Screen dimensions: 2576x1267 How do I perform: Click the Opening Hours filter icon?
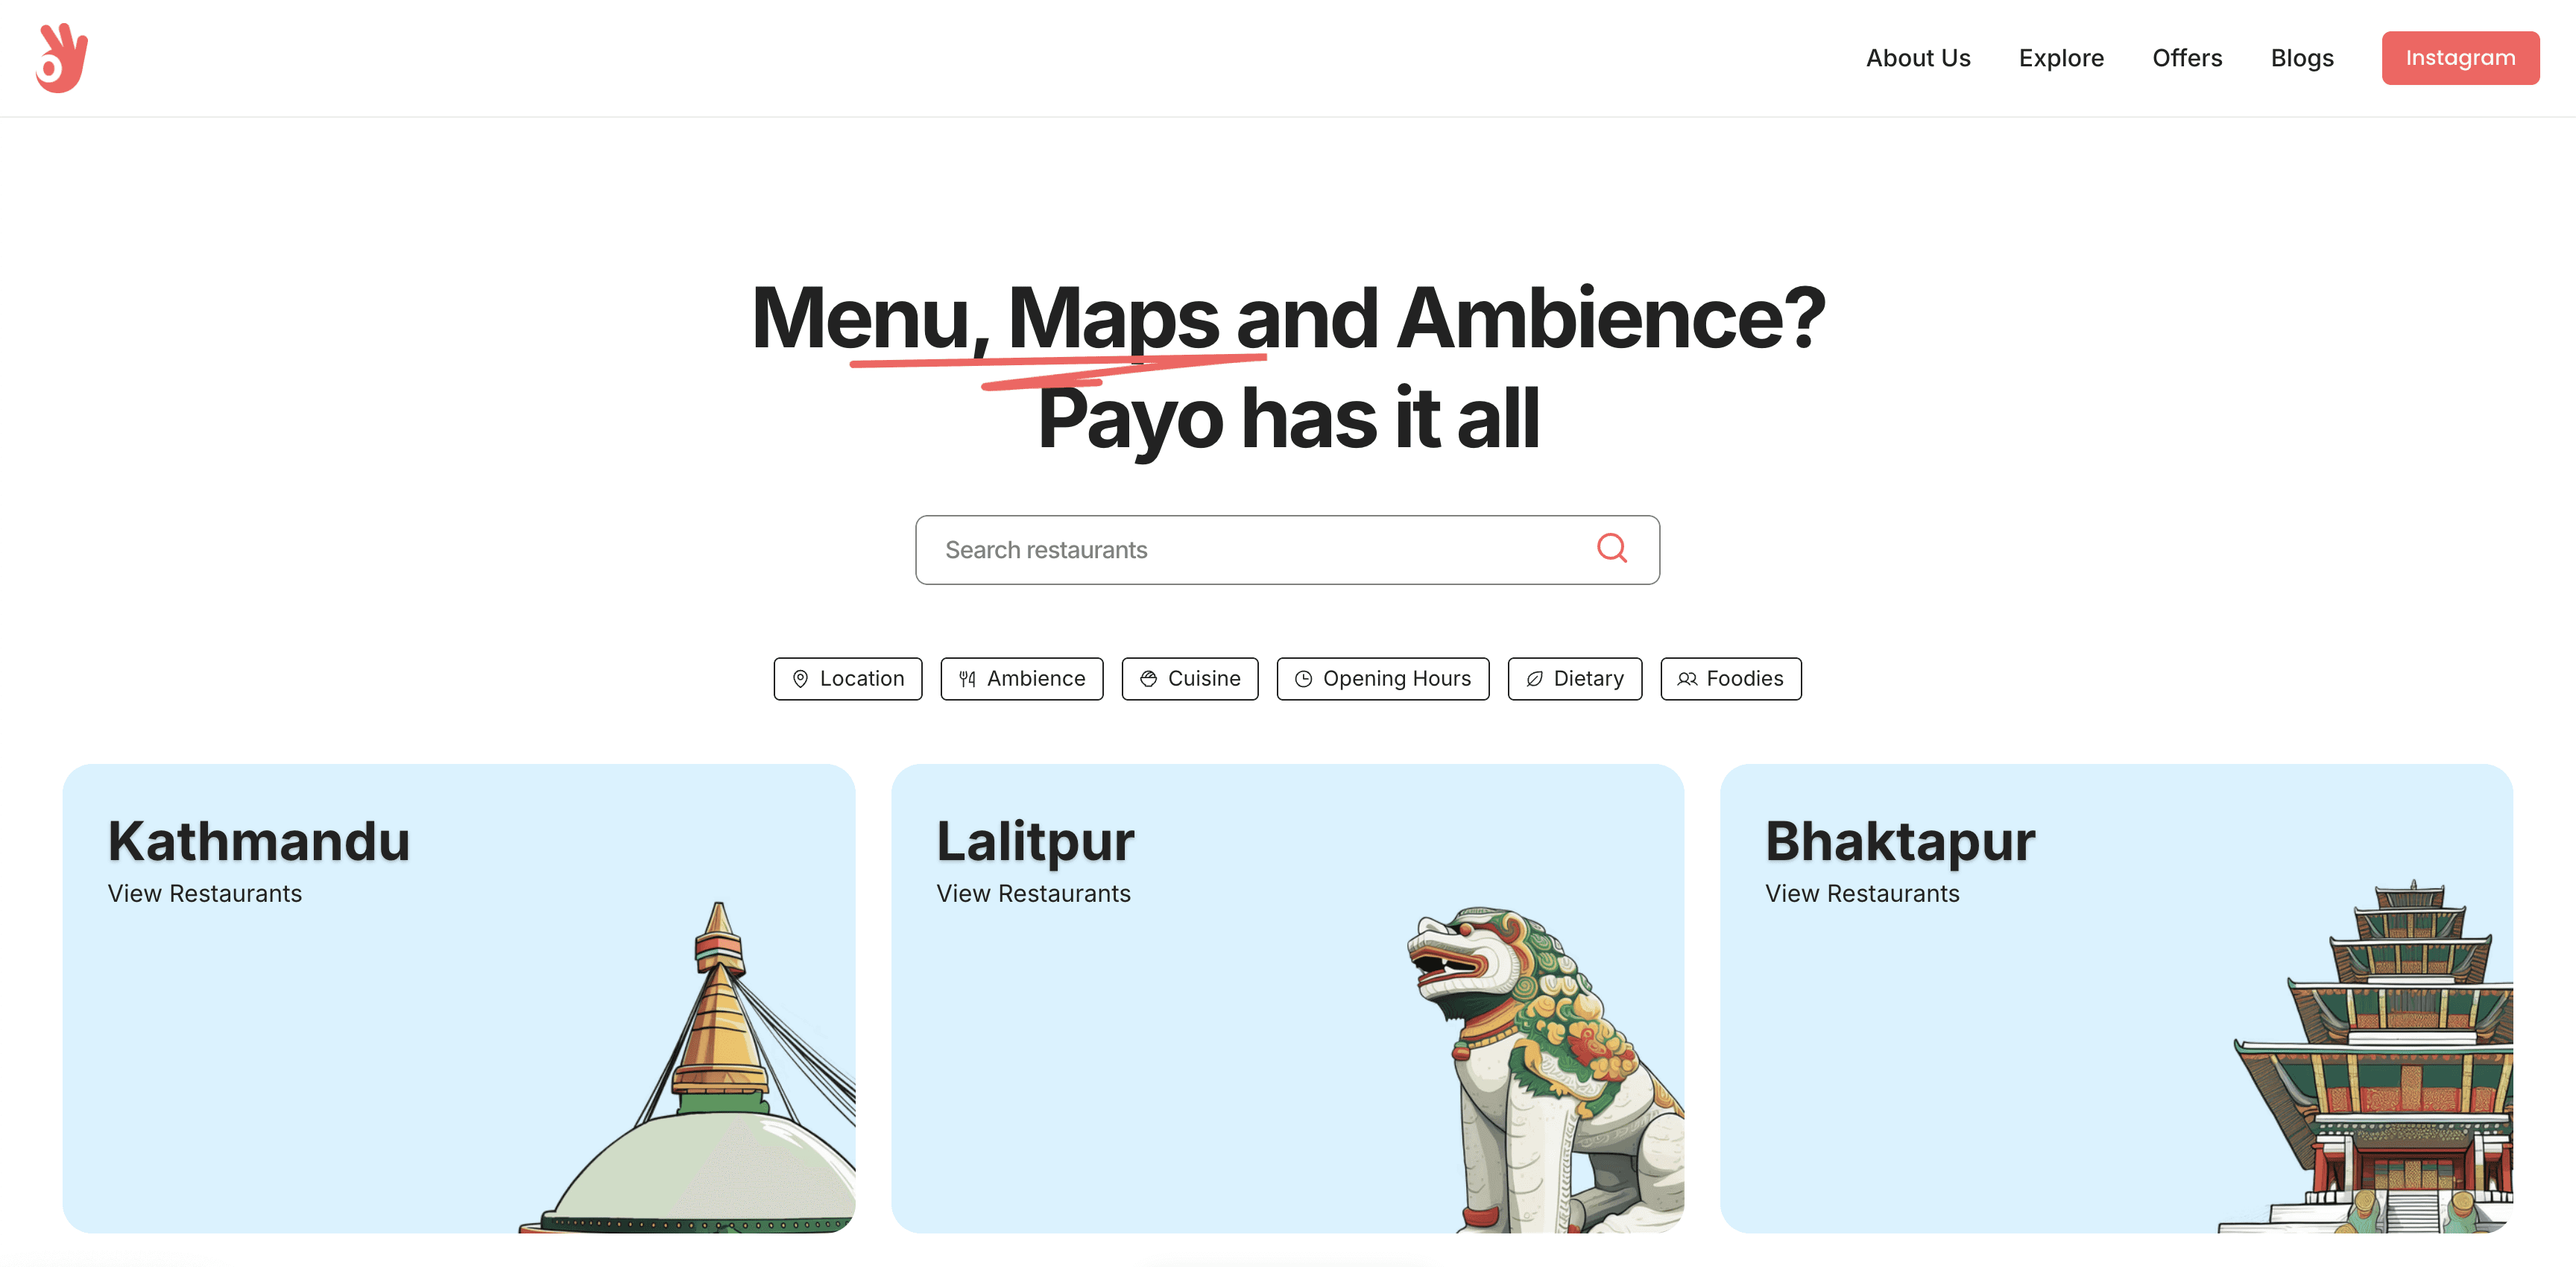tap(1303, 677)
